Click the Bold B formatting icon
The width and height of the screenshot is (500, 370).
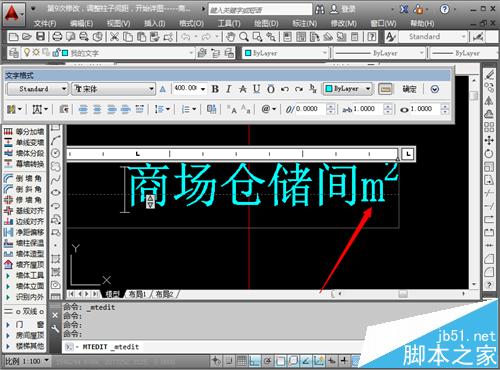coord(215,89)
